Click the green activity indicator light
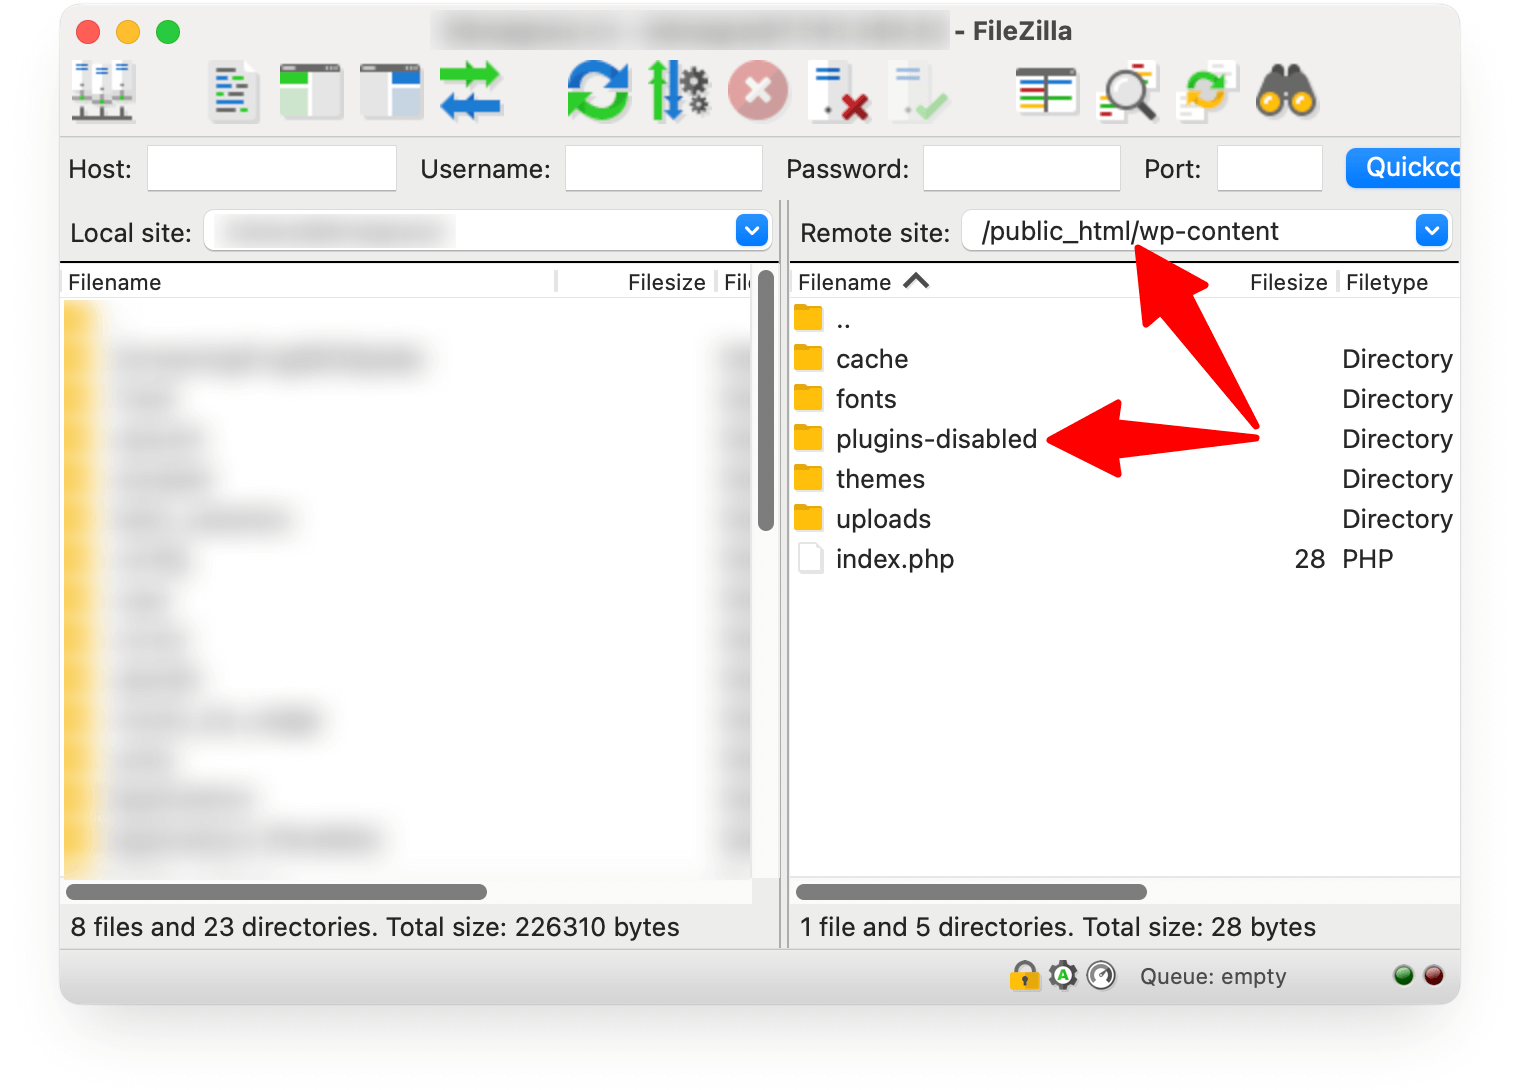Screen dimensions: 1518x1090 tap(1403, 975)
